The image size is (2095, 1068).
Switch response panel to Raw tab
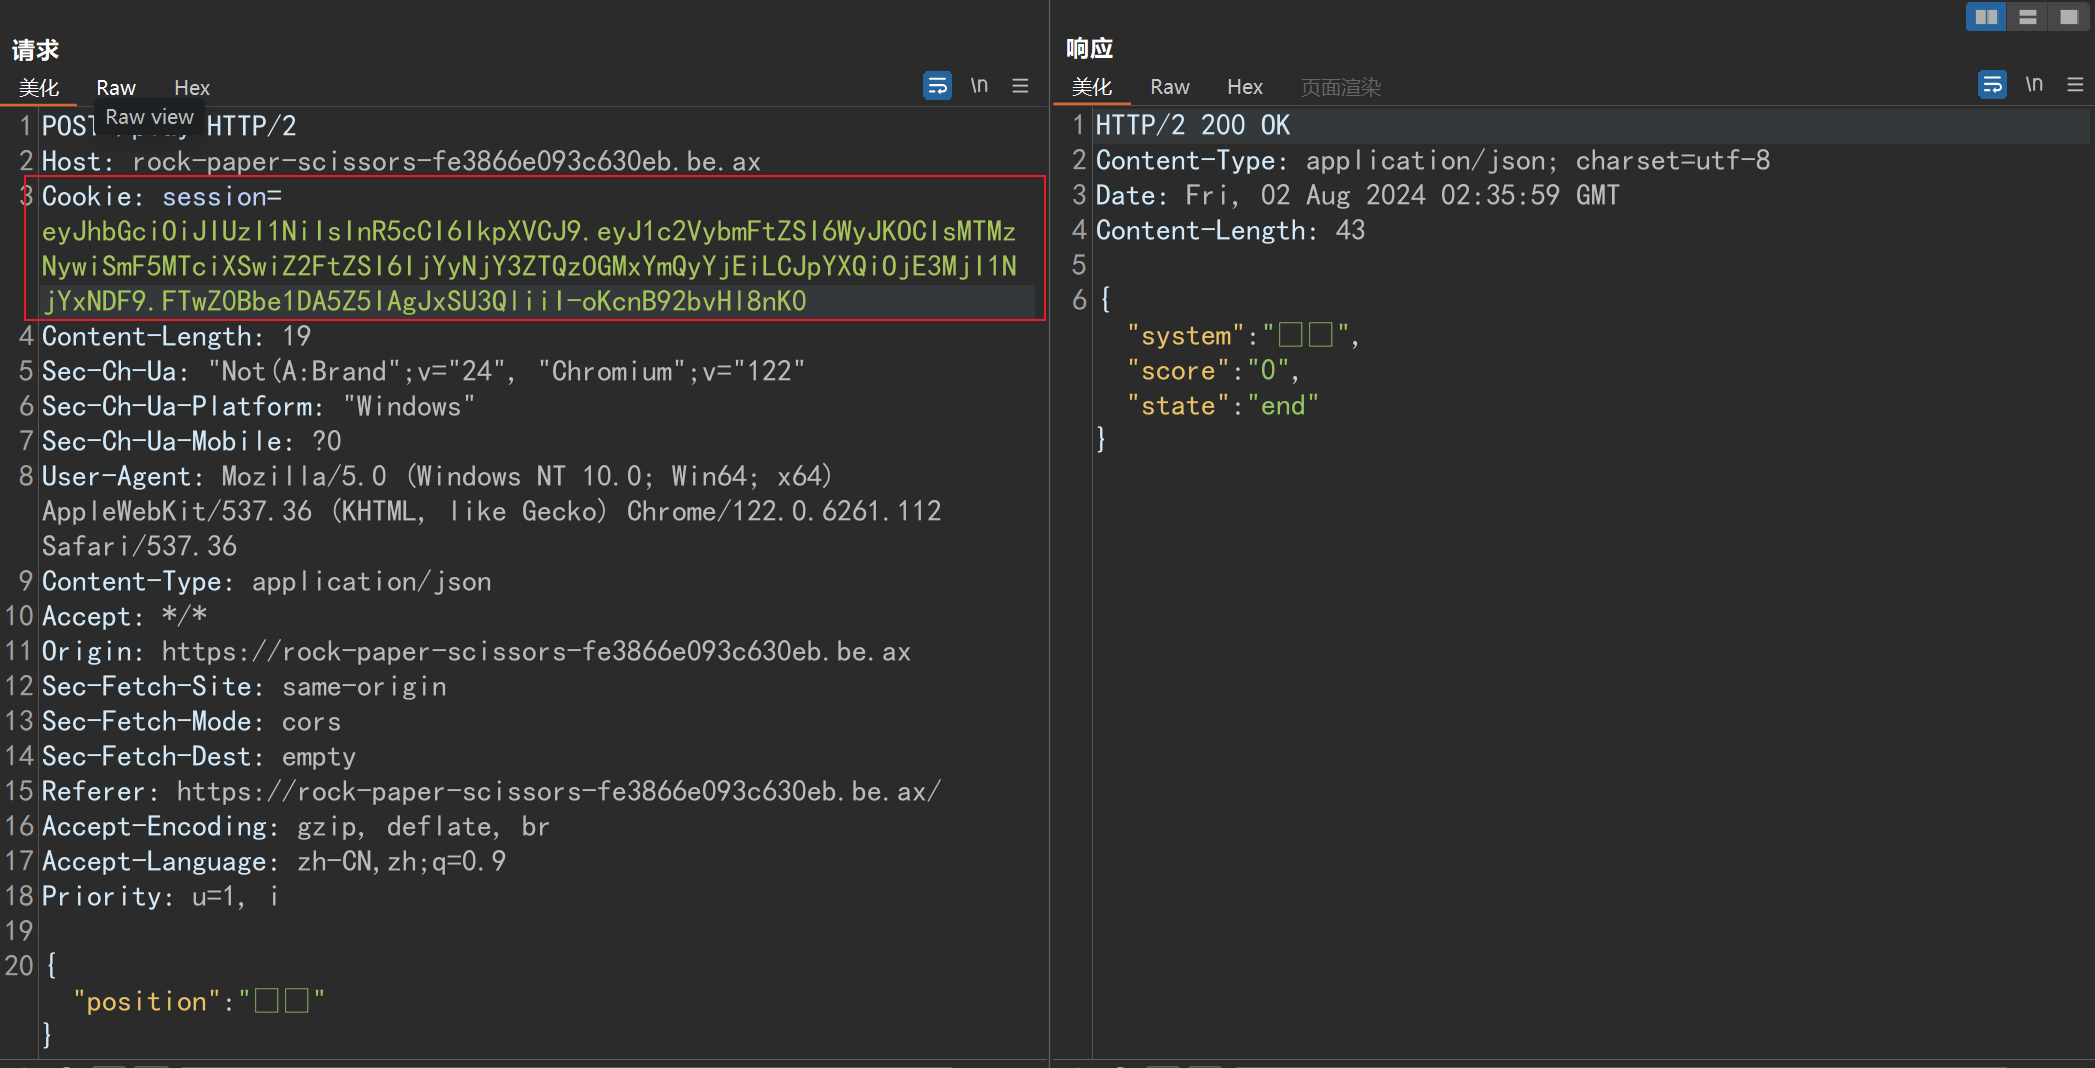click(1170, 87)
